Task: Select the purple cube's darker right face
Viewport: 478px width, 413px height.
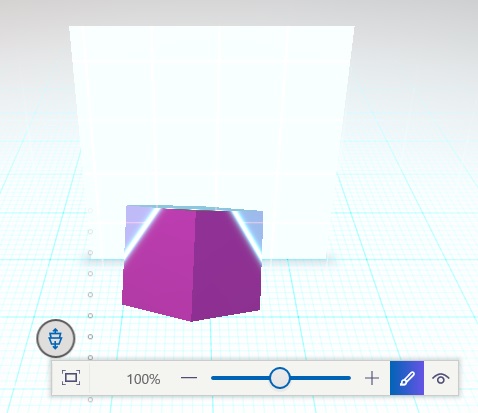Action: [x=228, y=268]
